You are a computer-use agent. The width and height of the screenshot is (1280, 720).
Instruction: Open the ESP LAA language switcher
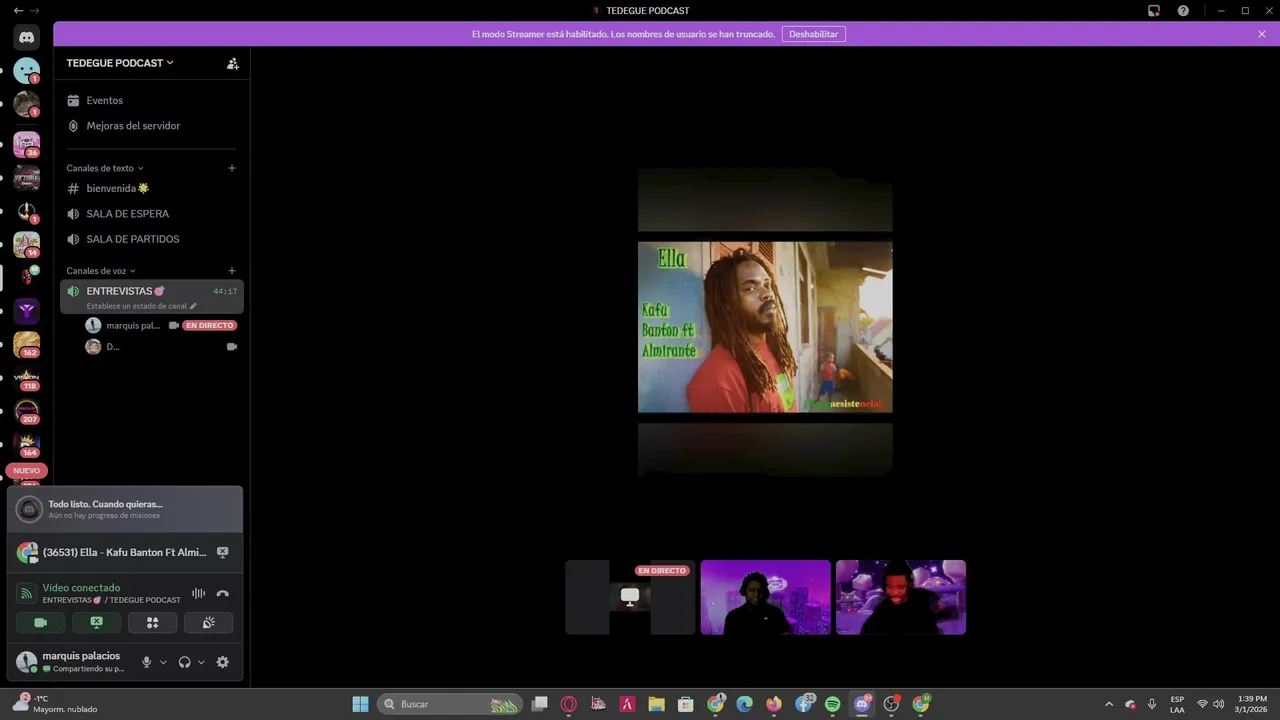tap(1177, 704)
